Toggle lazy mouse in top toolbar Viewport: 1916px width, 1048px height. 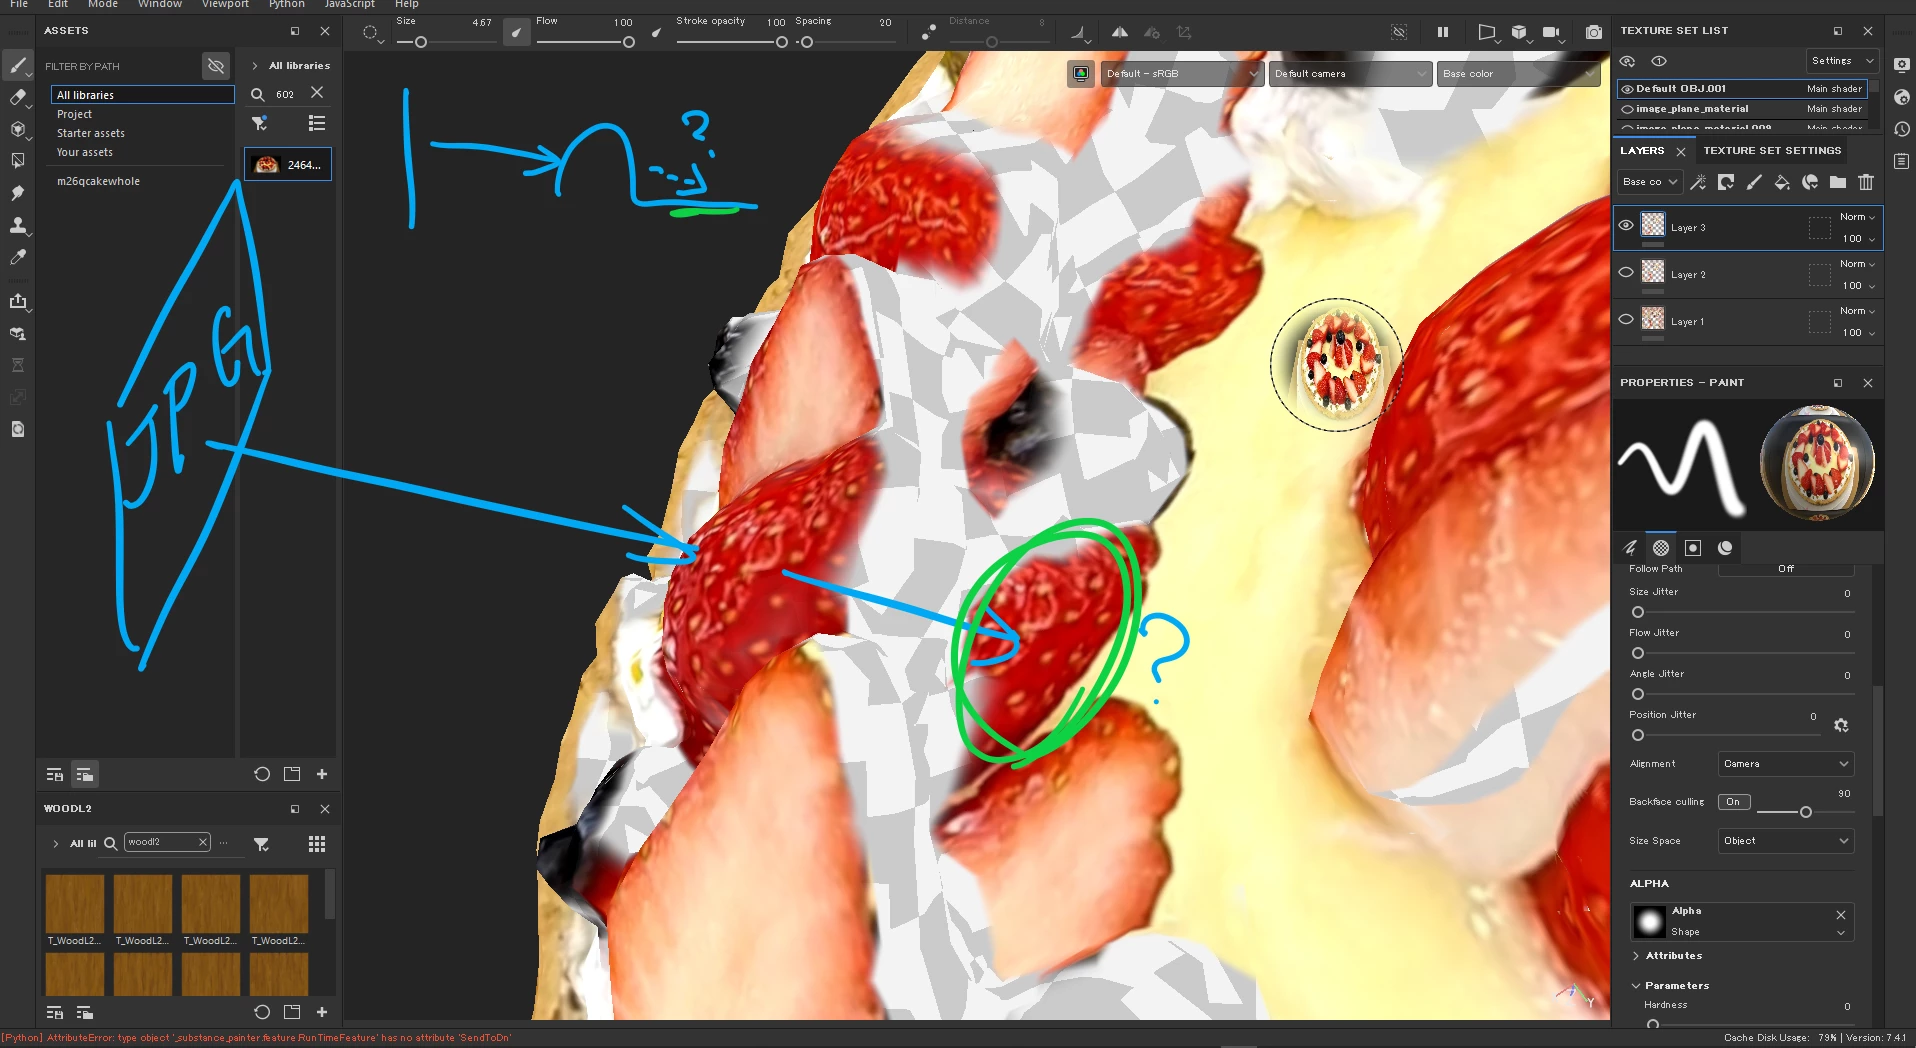(929, 32)
